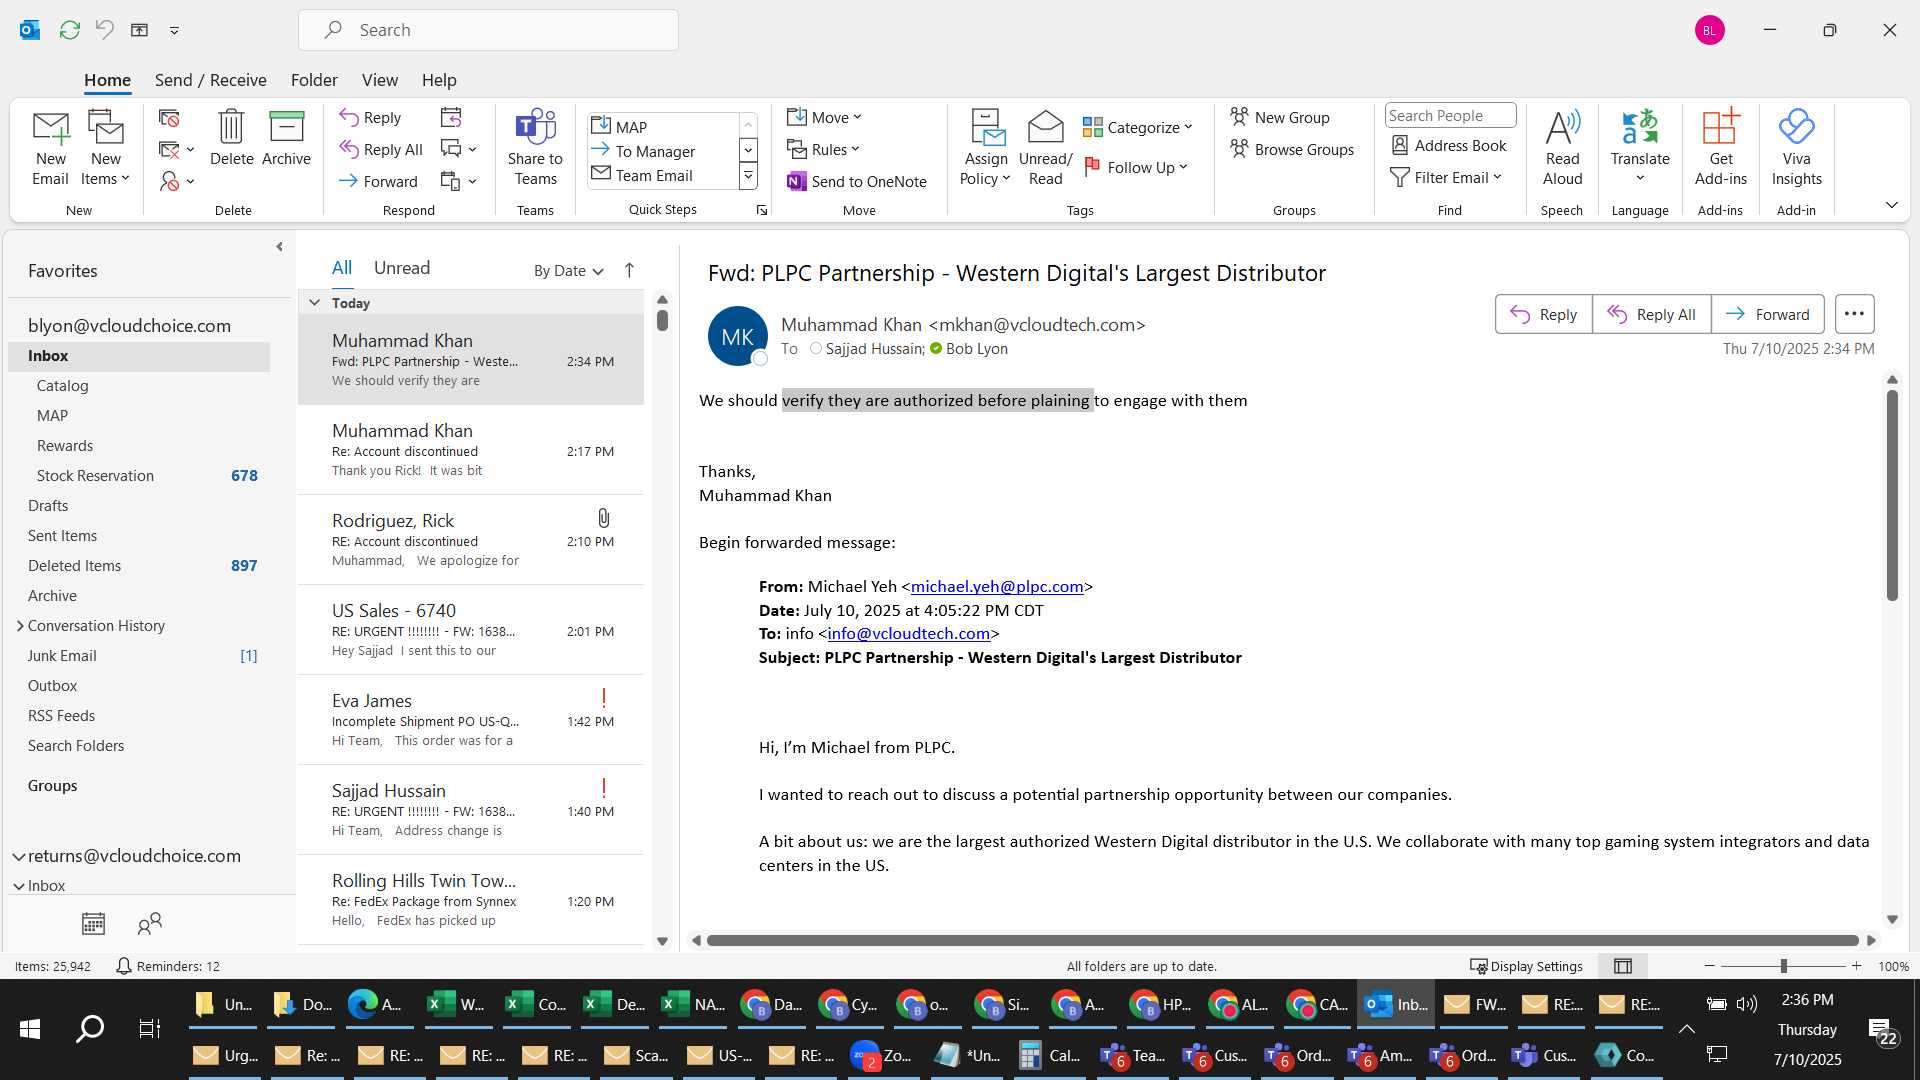1920x1080 pixels.
Task: Click the MK sender avatar
Action: (x=738, y=337)
